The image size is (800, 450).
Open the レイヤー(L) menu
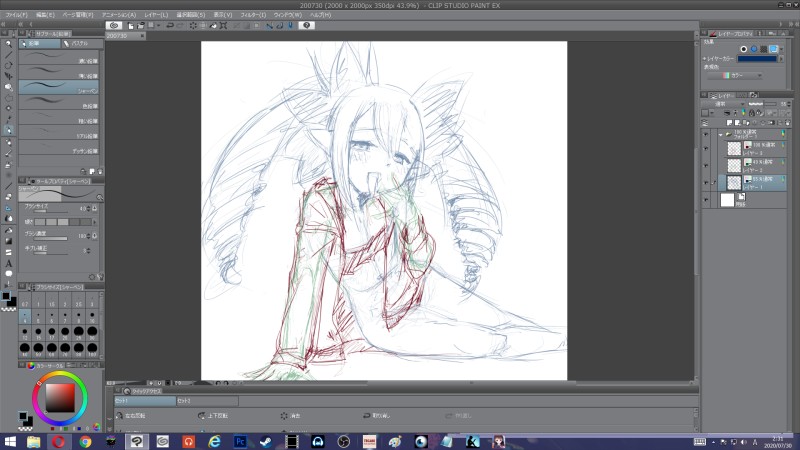point(156,15)
